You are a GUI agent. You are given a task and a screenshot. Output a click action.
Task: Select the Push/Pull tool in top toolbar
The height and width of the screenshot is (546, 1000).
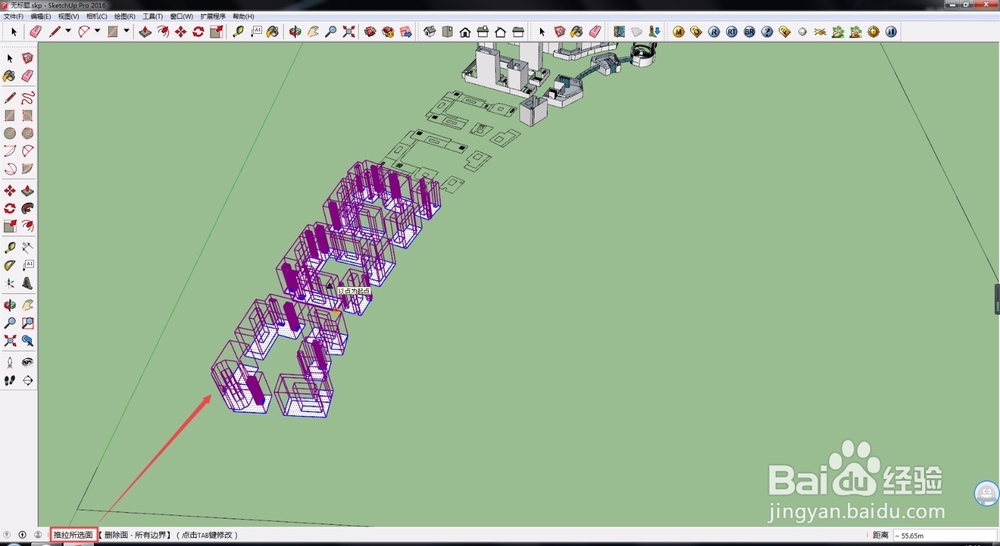(145, 31)
